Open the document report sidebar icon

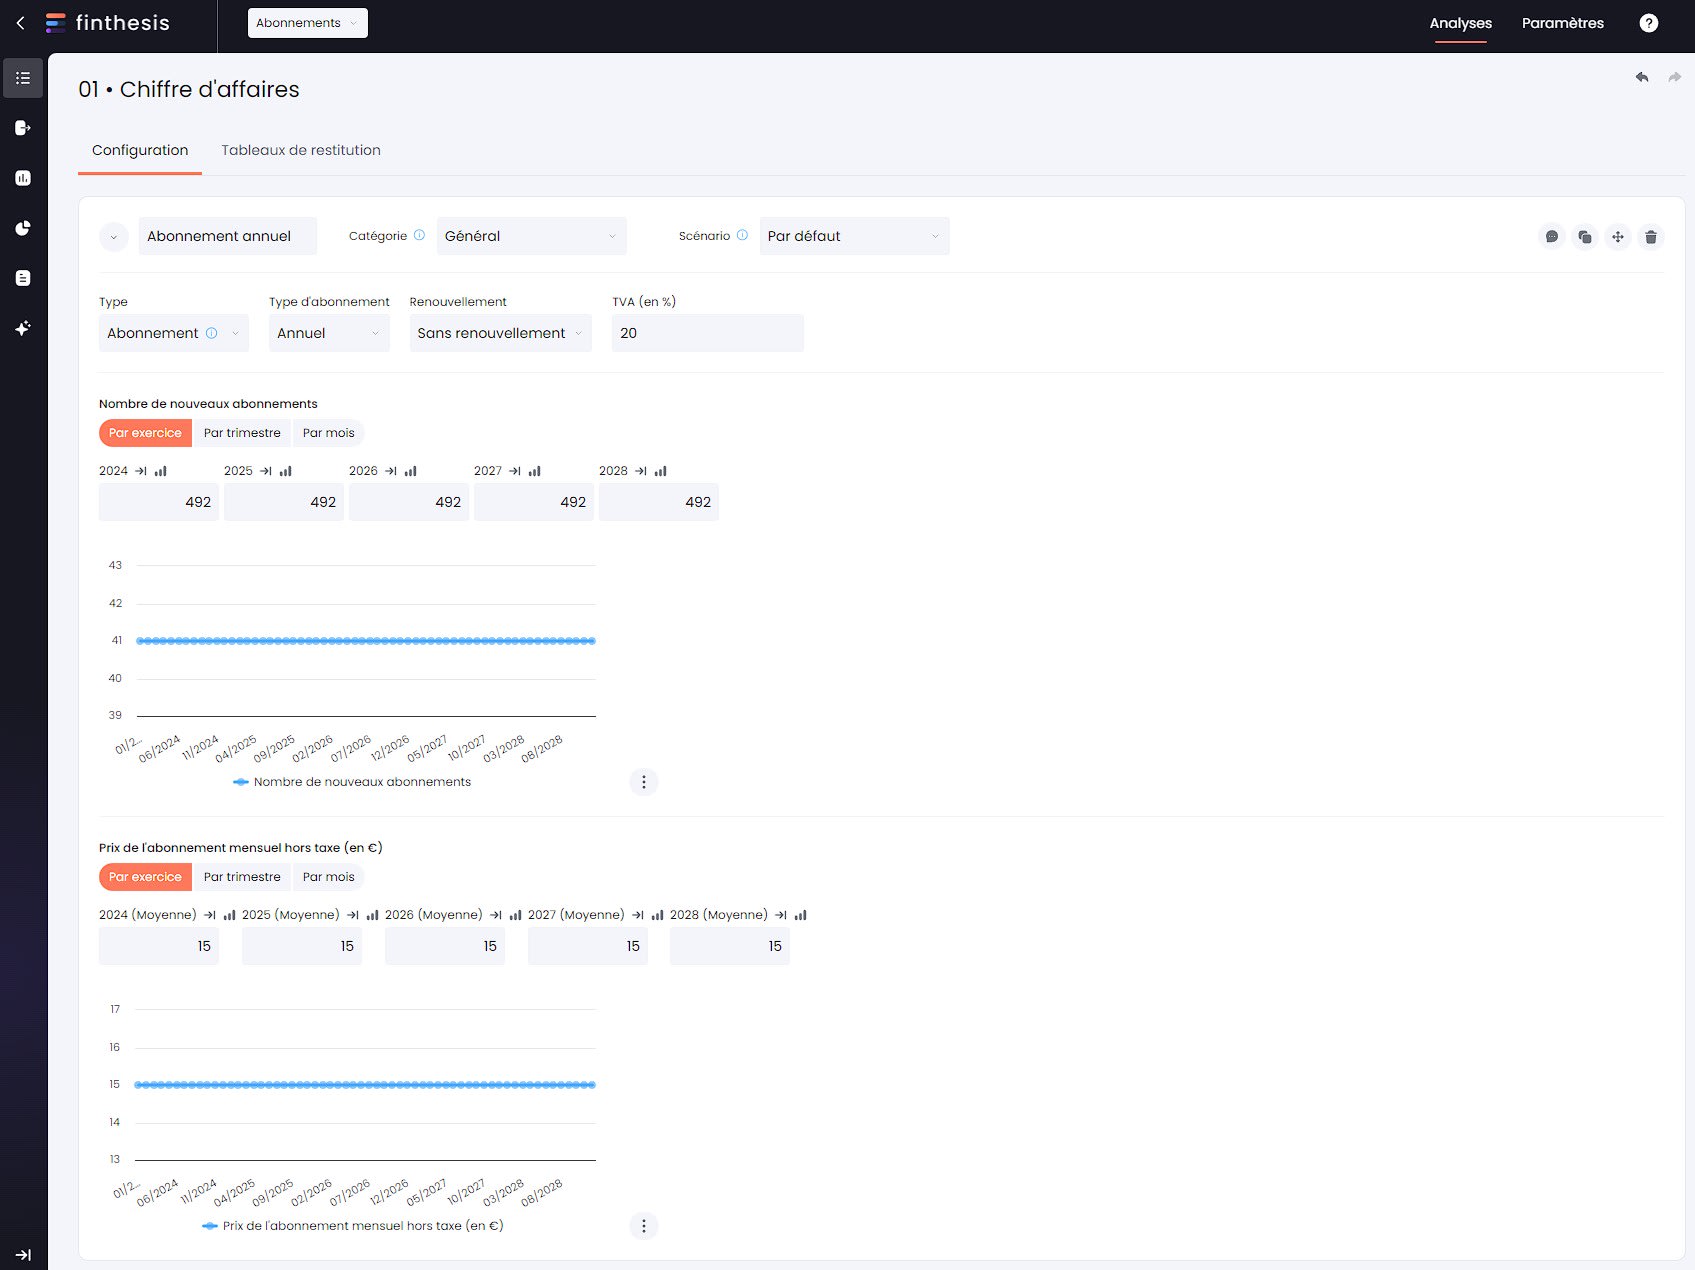point(23,278)
